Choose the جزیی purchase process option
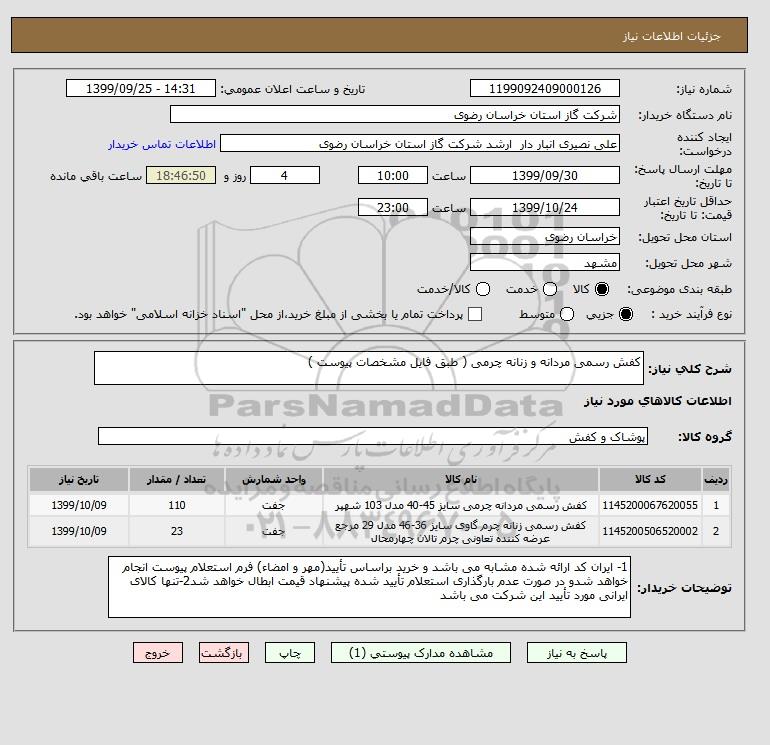Image resolution: width=770 pixels, height=745 pixels. tap(626, 314)
